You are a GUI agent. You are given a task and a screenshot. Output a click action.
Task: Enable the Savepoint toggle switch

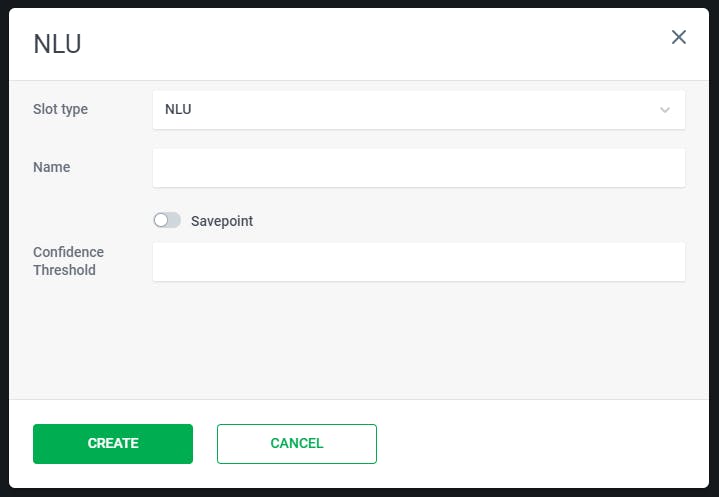167,220
